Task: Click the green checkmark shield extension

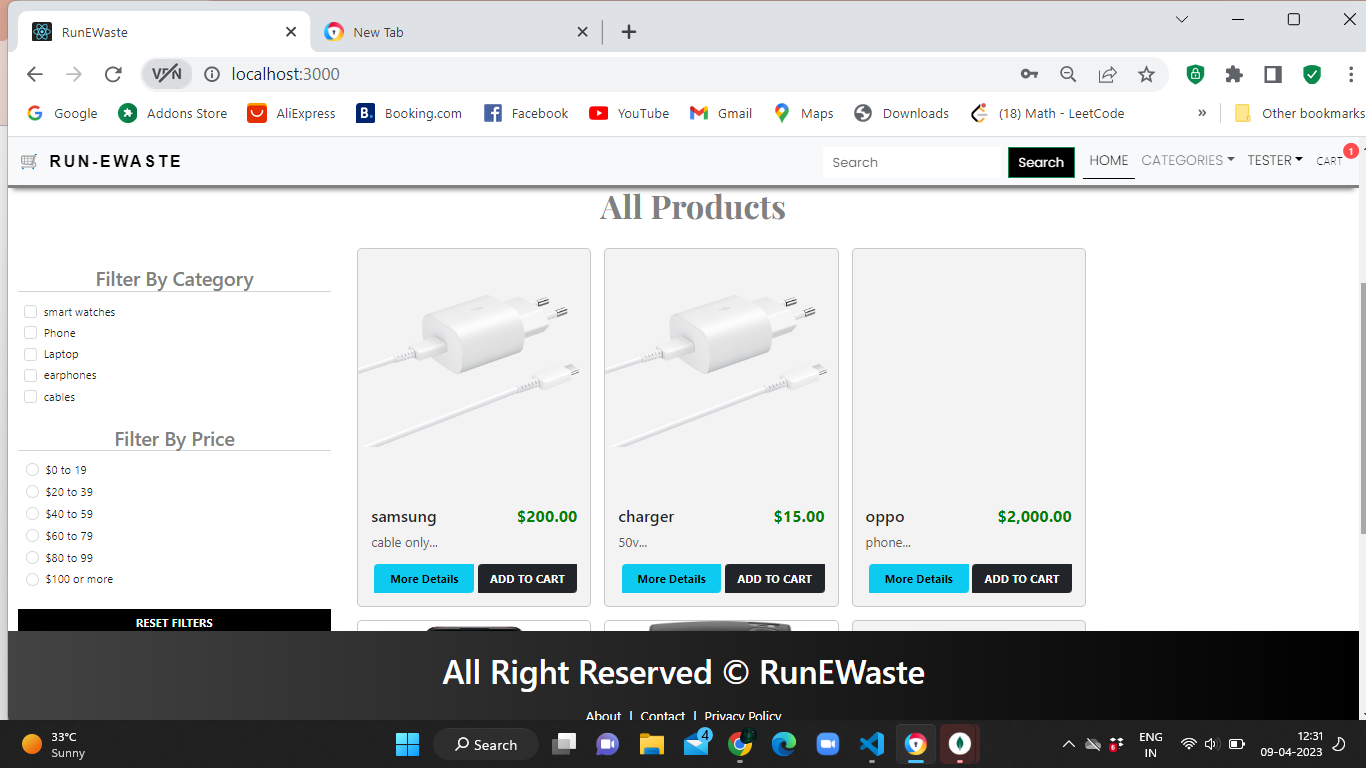Action: pyautogui.click(x=1312, y=74)
